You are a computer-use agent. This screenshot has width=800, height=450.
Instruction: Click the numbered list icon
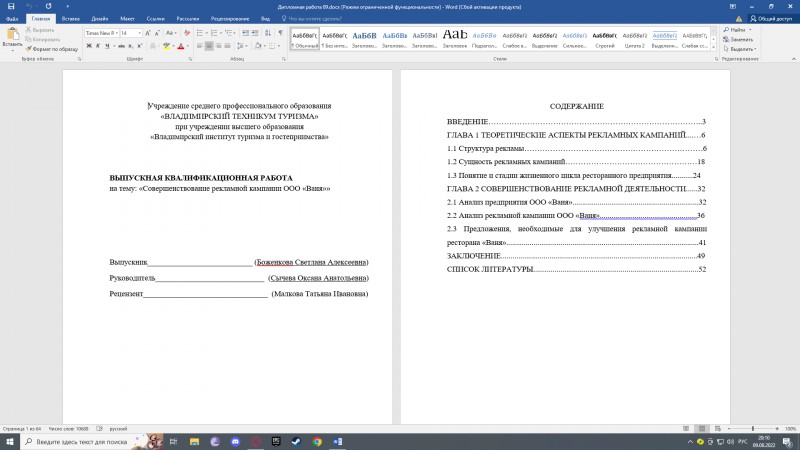pos(214,33)
